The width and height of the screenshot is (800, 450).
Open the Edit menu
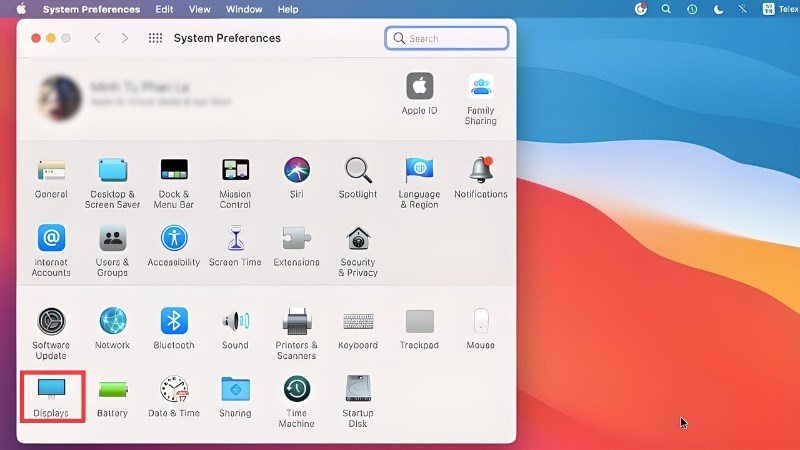point(164,9)
